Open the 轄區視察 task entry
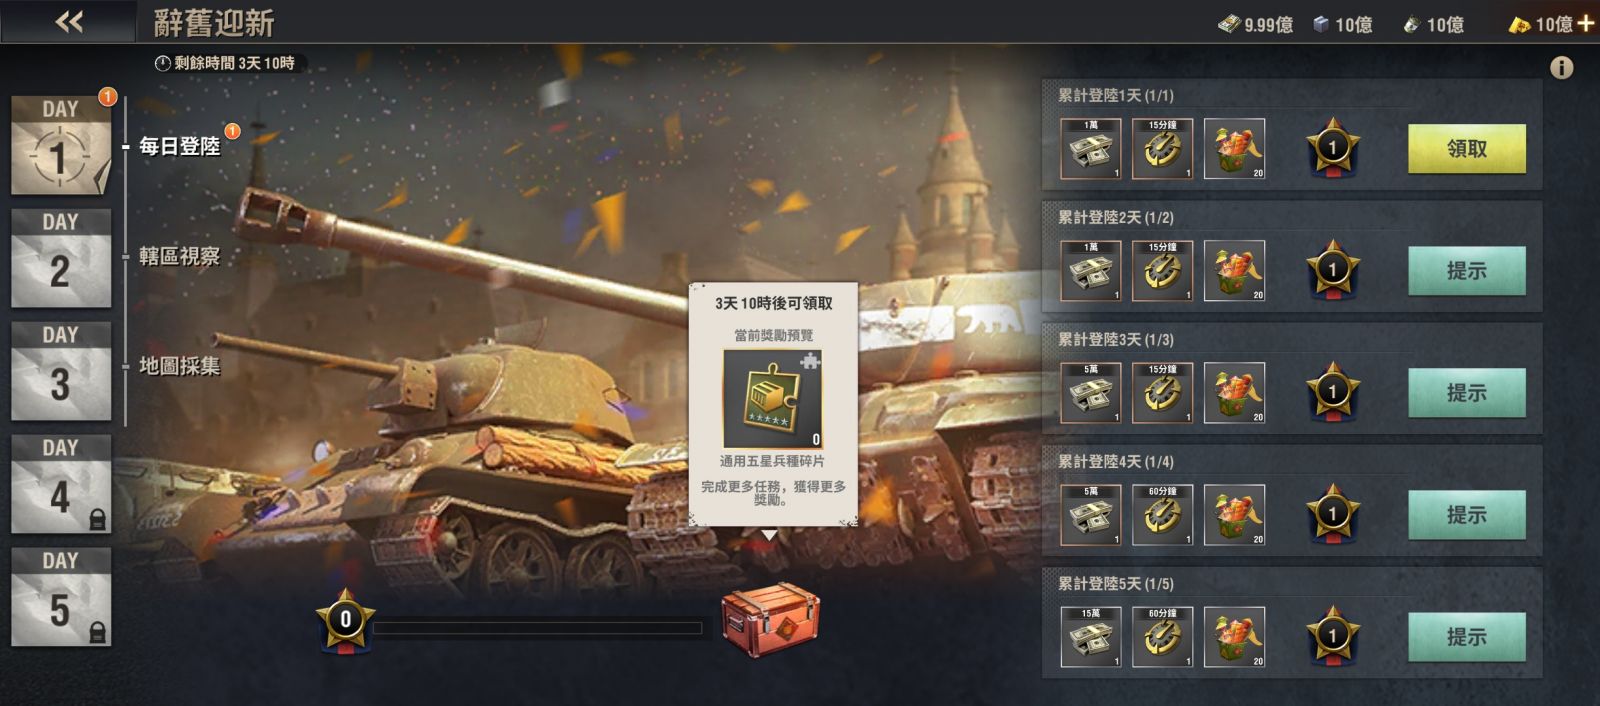 180,256
